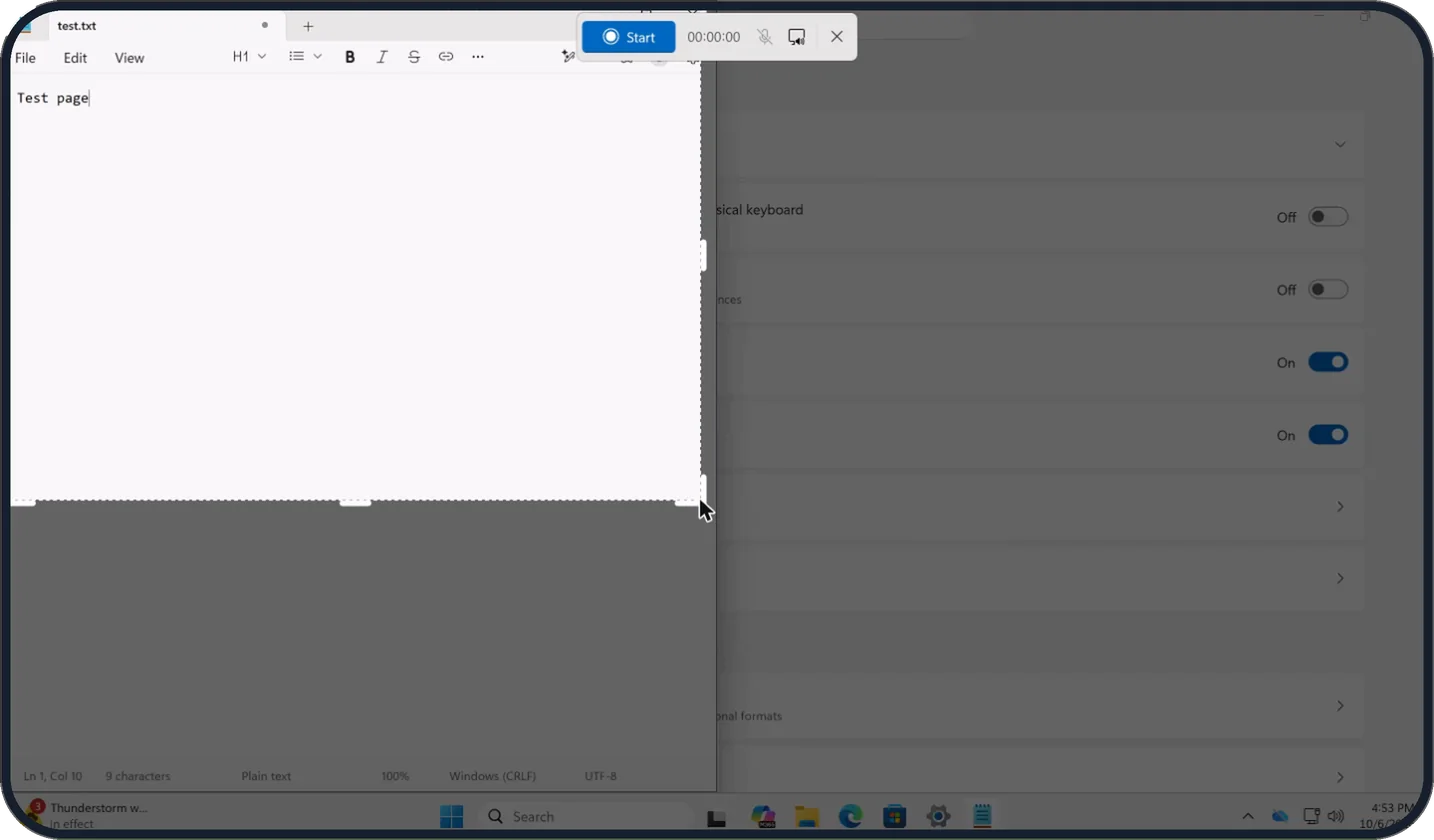Click 'UTF-8' encoding in the status bar

point(601,776)
